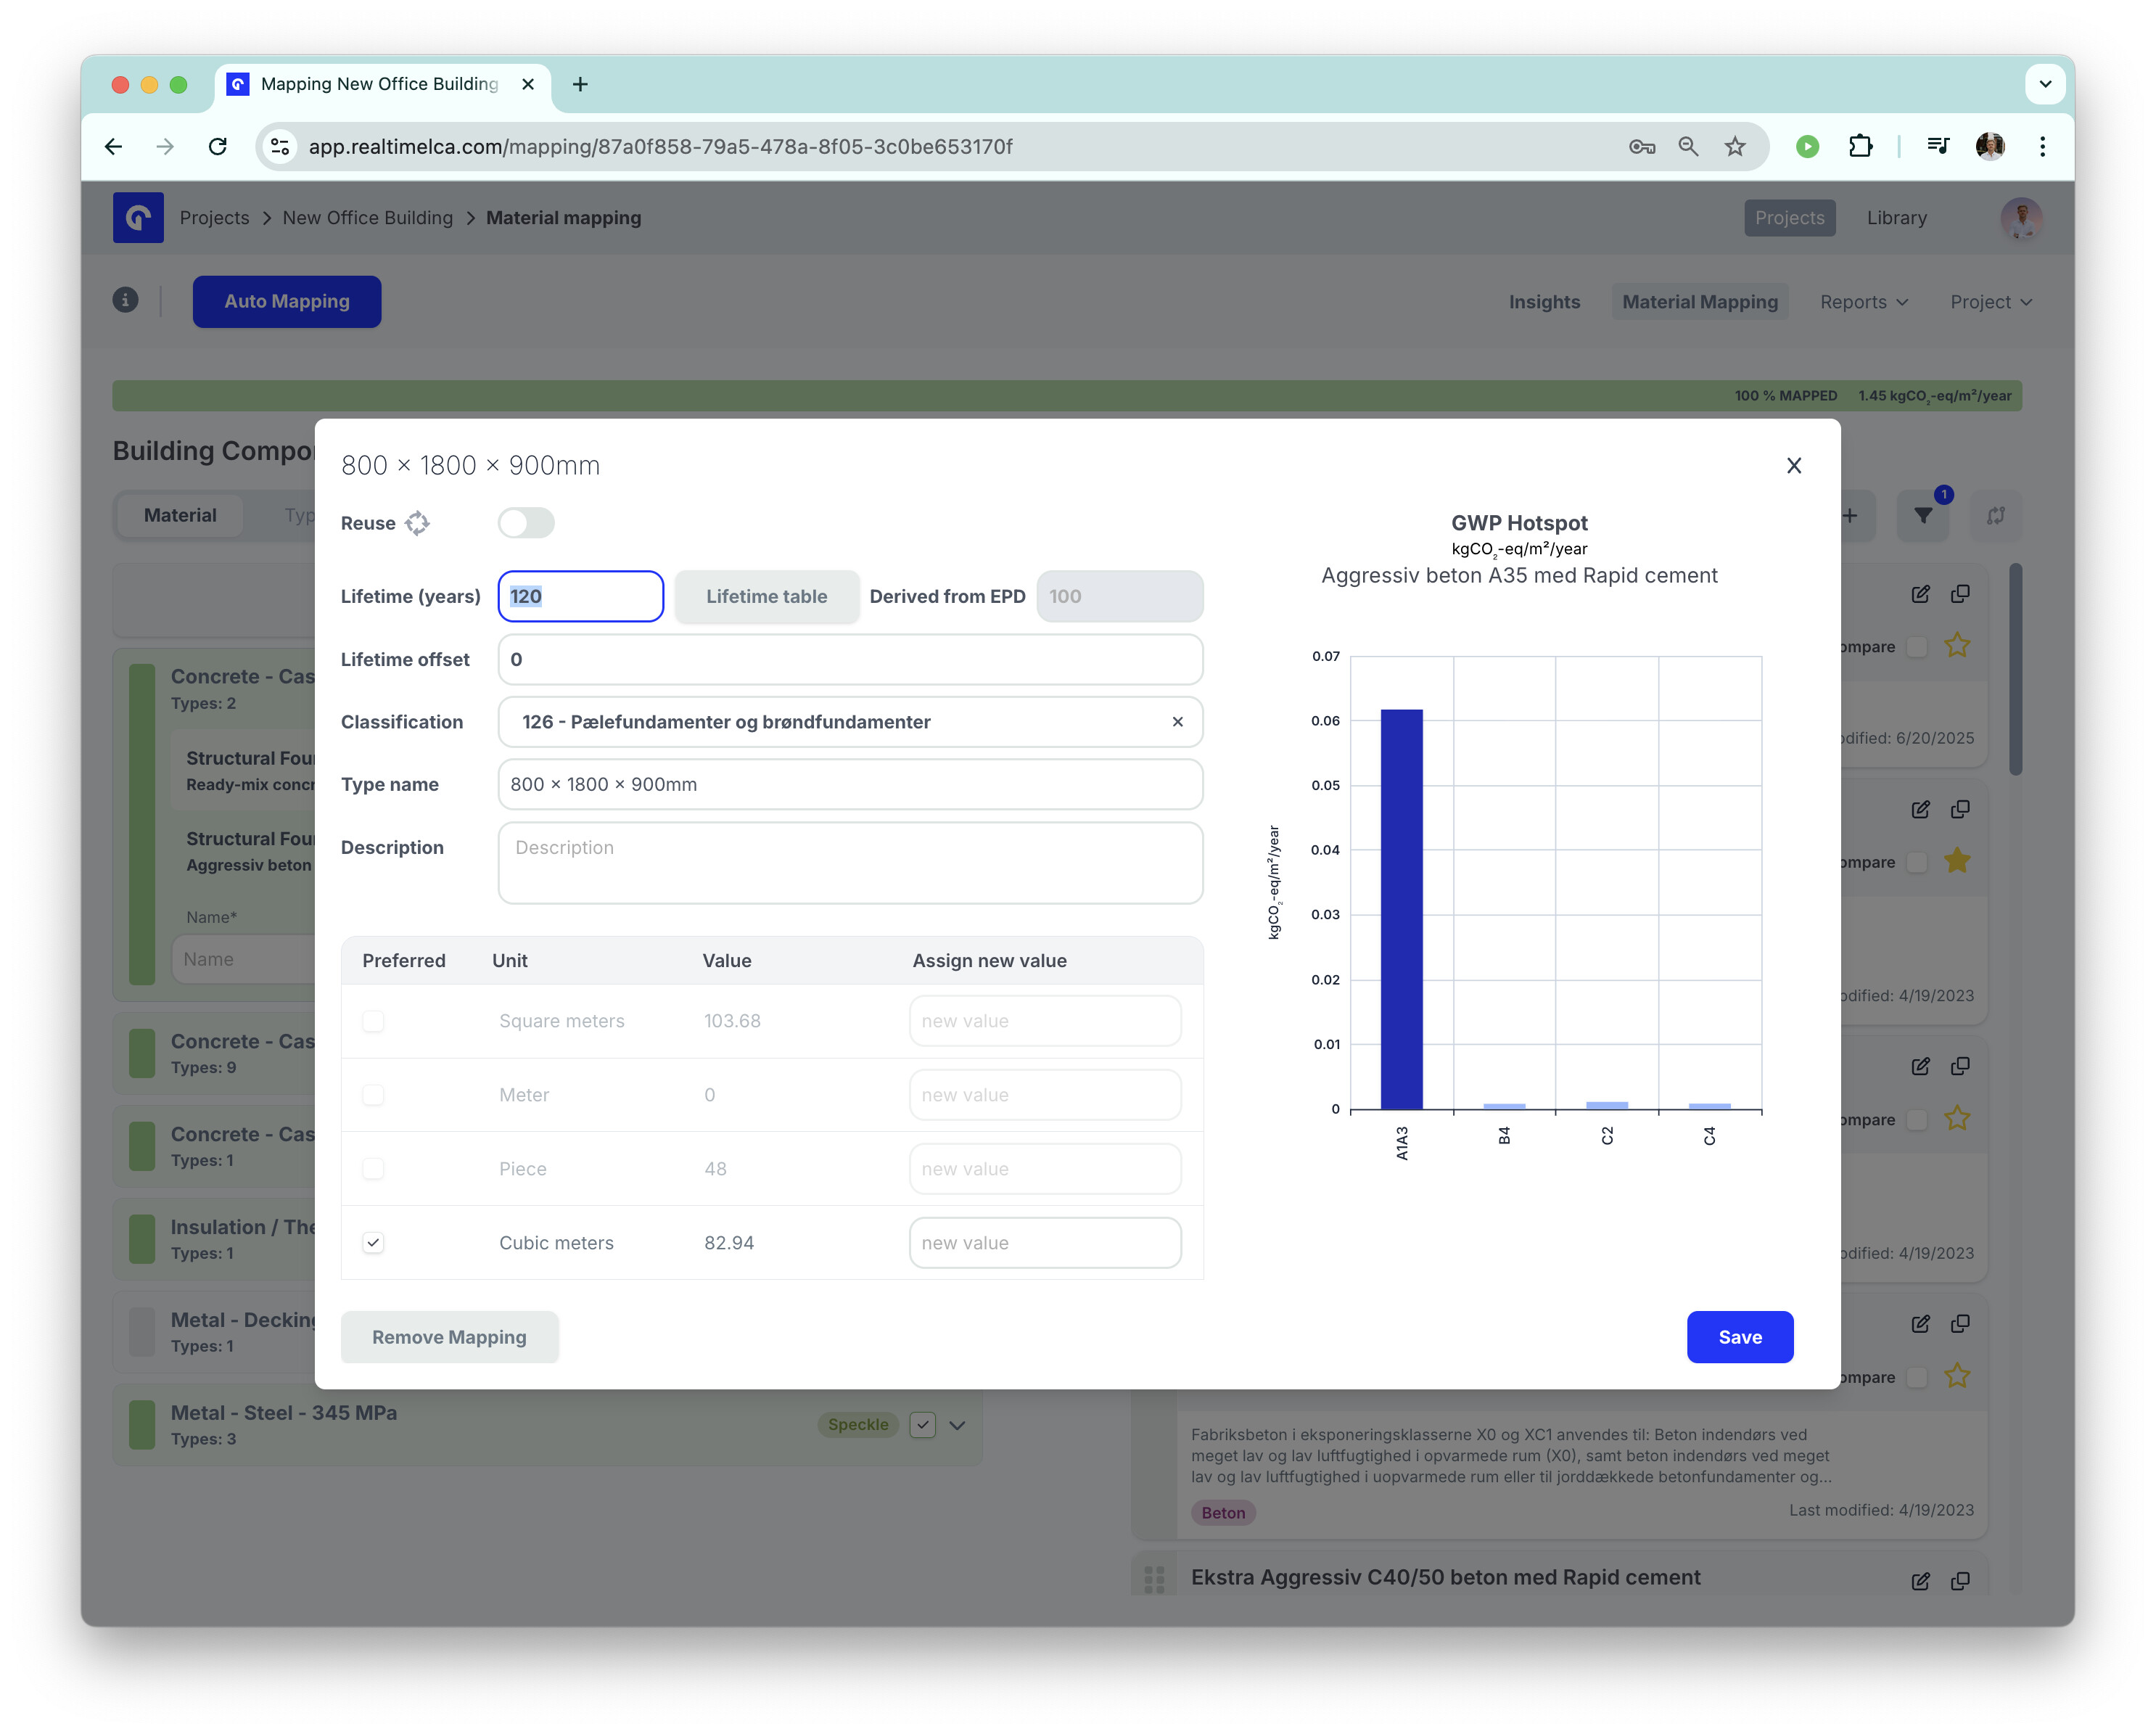Click the Lifetime table button
Screen dimensions: 2156x1734
click(x=766, y=597)
